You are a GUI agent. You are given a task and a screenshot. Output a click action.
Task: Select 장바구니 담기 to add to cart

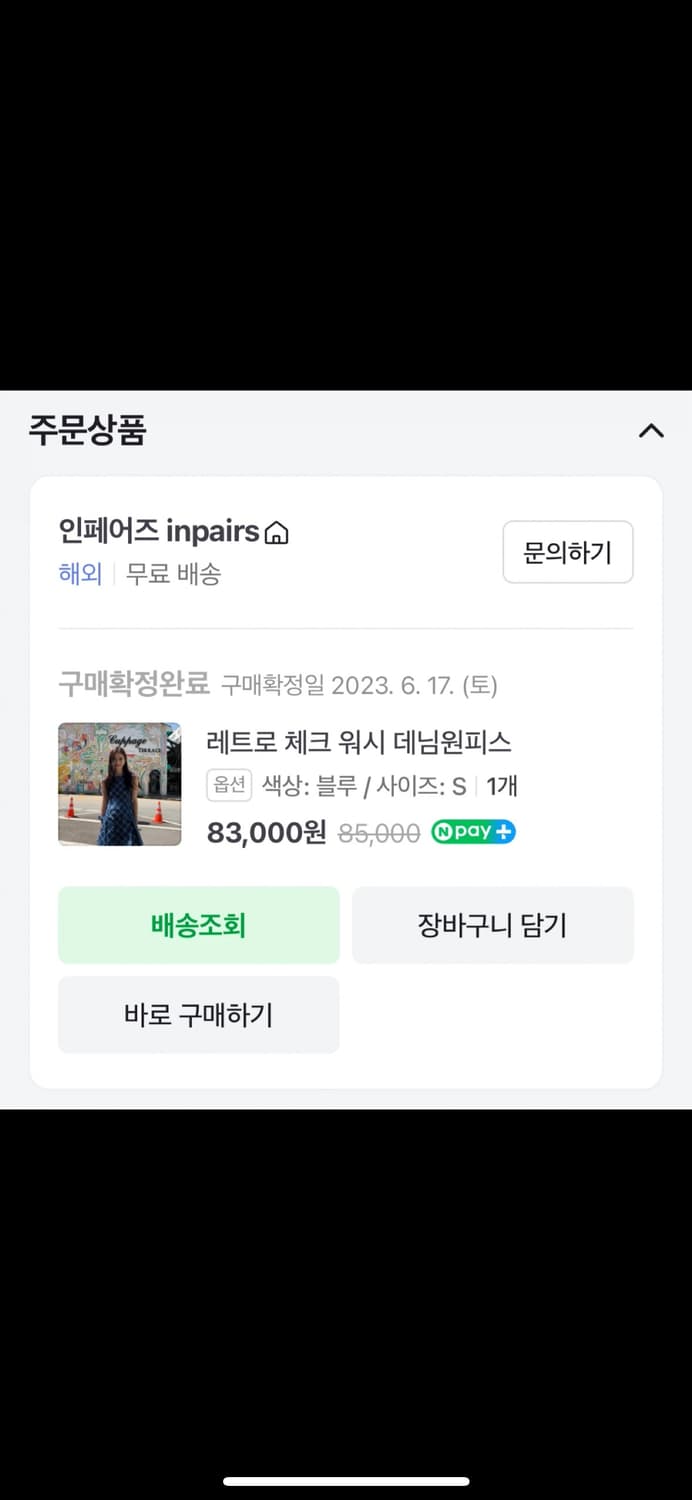[492, 925]
